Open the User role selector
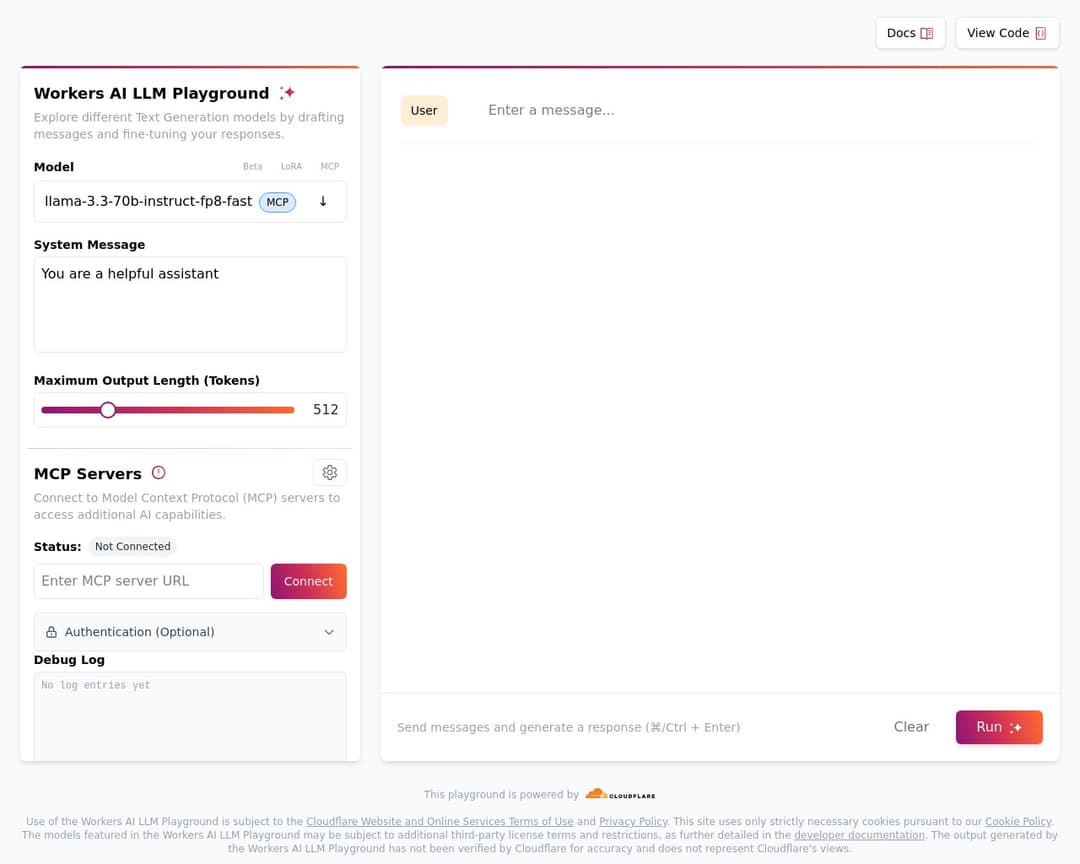The height and width of the screenshot is (864, 1080). (x=424, y=110)
